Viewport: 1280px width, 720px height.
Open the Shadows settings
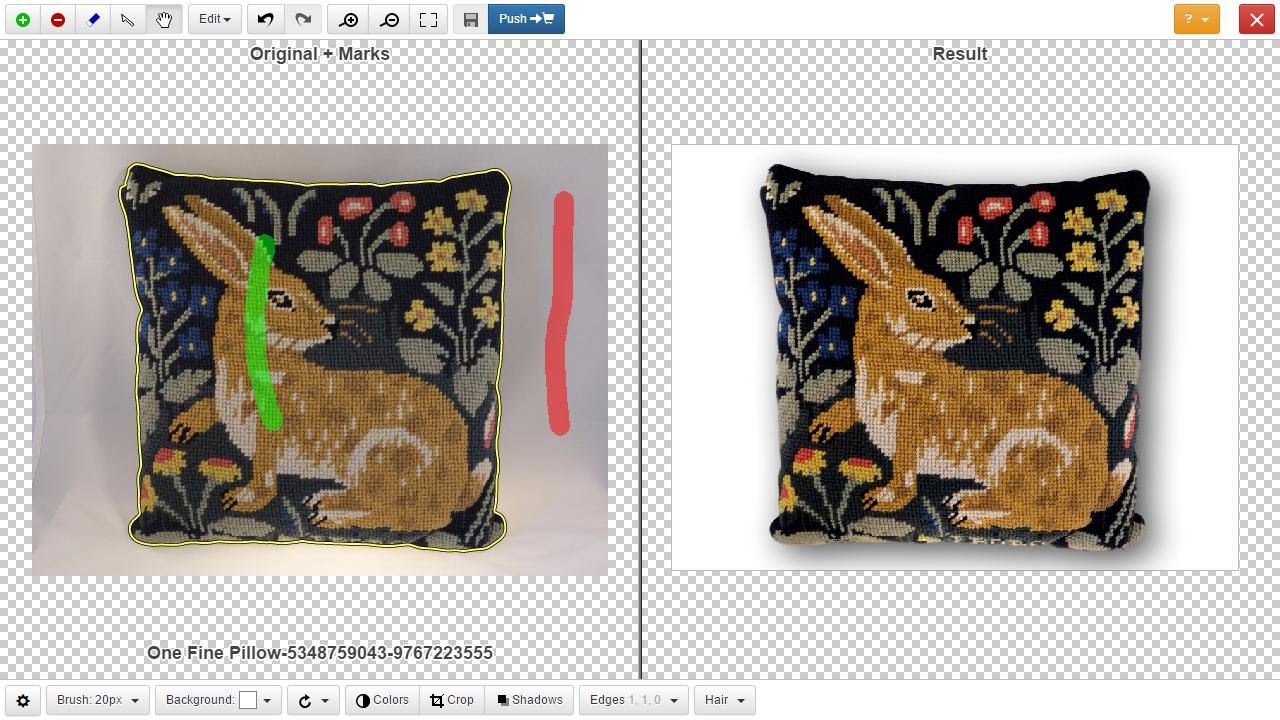click(x=530, y=700)
